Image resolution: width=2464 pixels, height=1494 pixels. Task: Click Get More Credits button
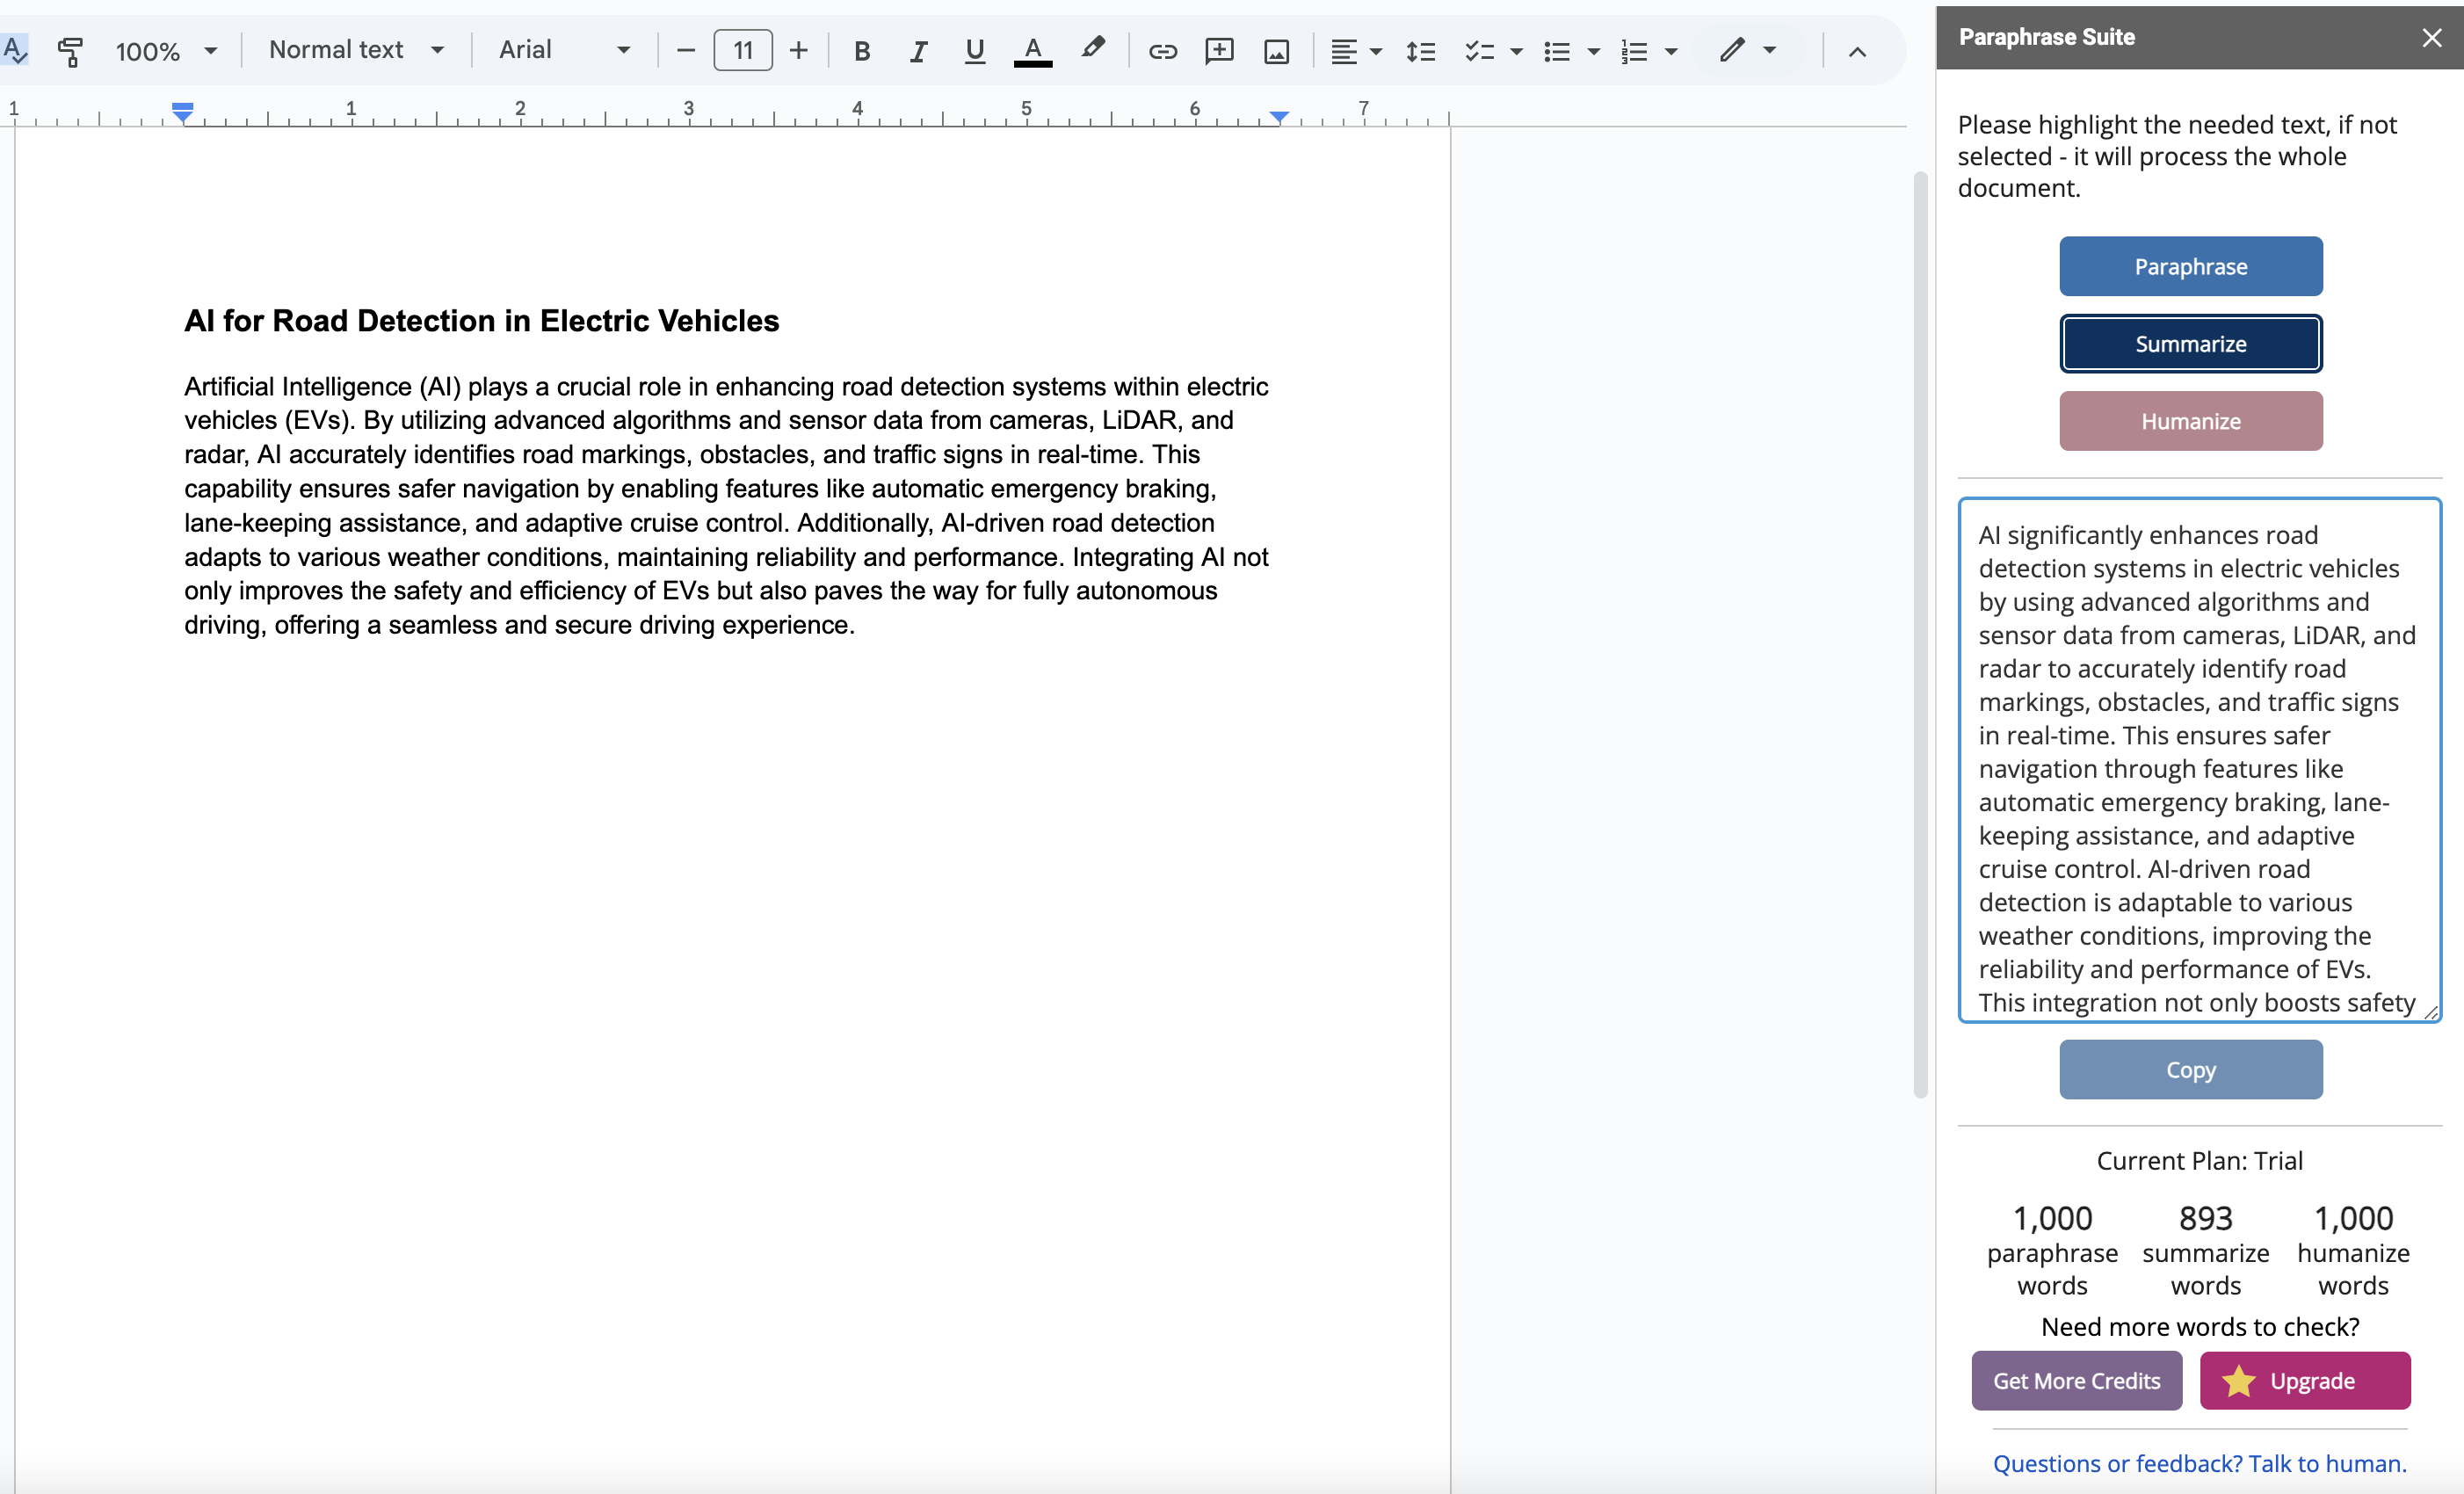pyautogui.click(x=2076, y=1380)
